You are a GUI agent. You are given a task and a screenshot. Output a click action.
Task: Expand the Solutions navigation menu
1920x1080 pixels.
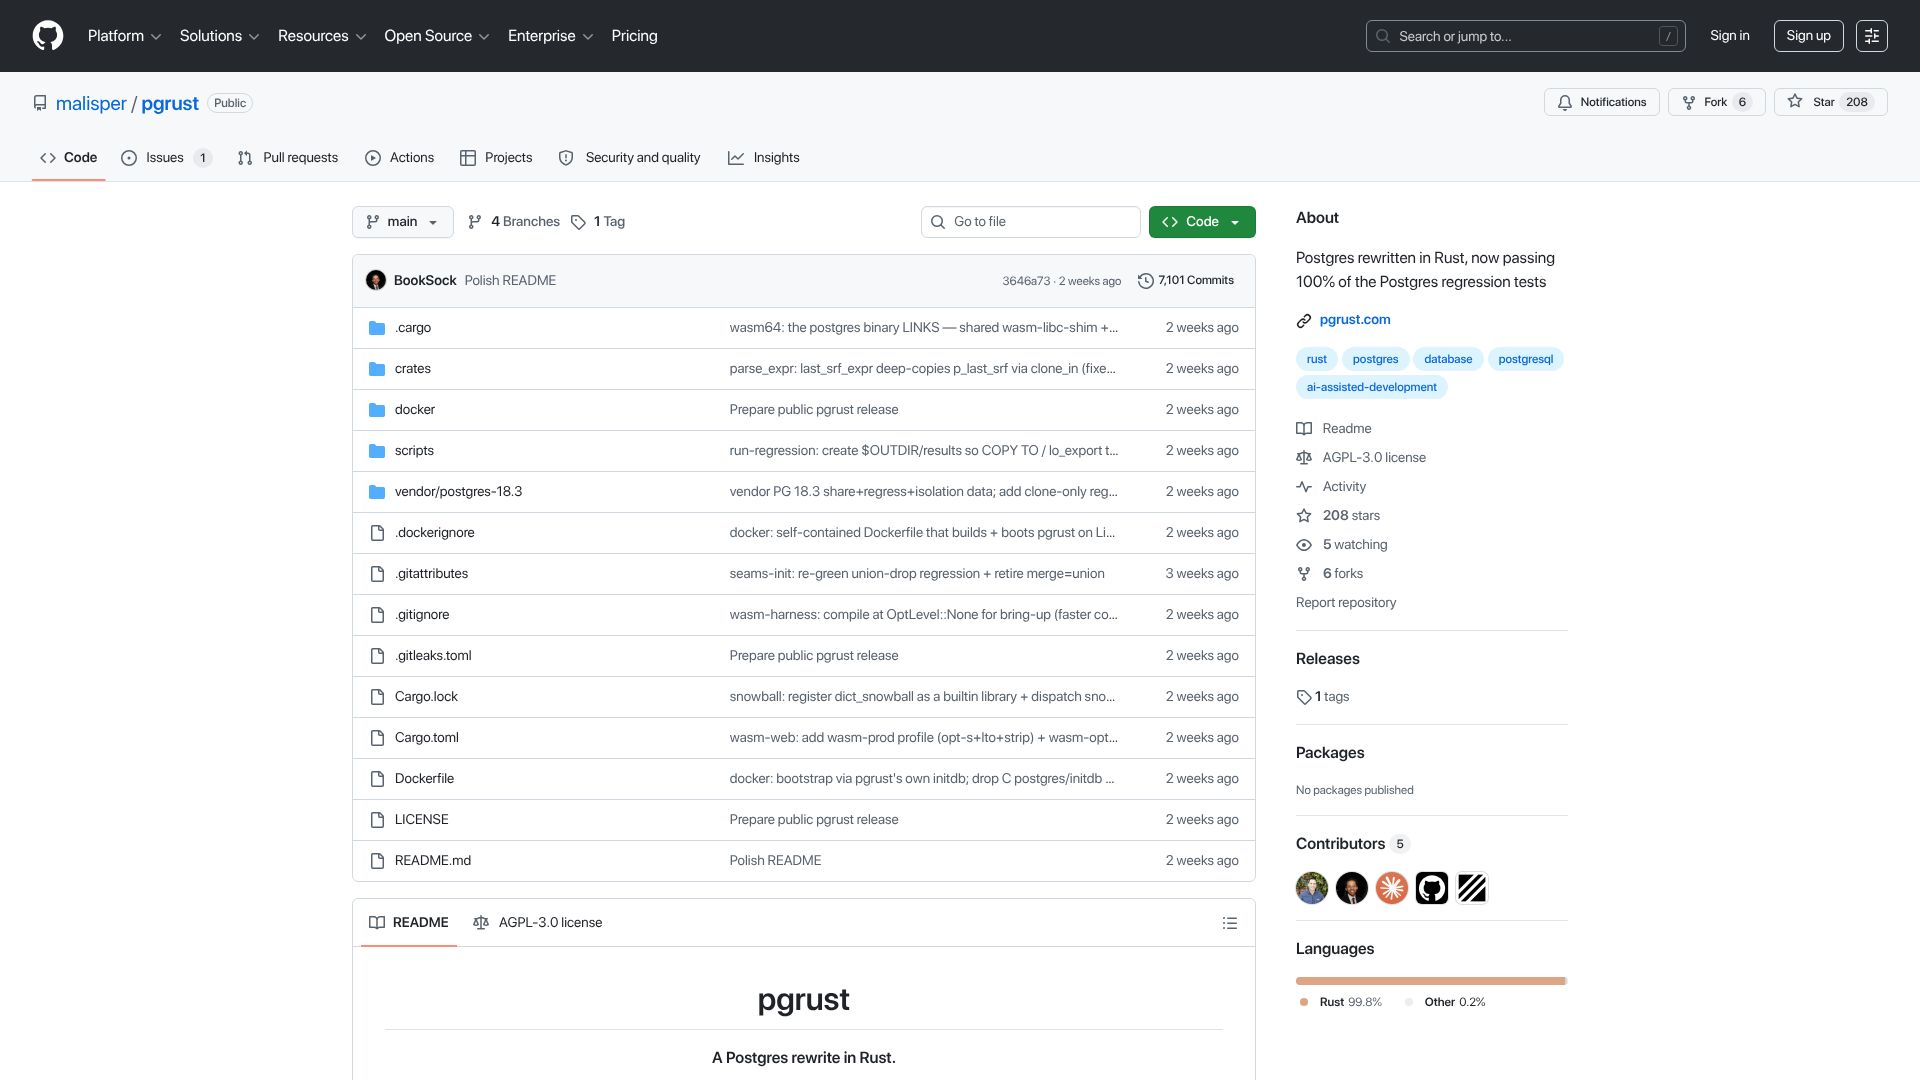click(219, 36)
